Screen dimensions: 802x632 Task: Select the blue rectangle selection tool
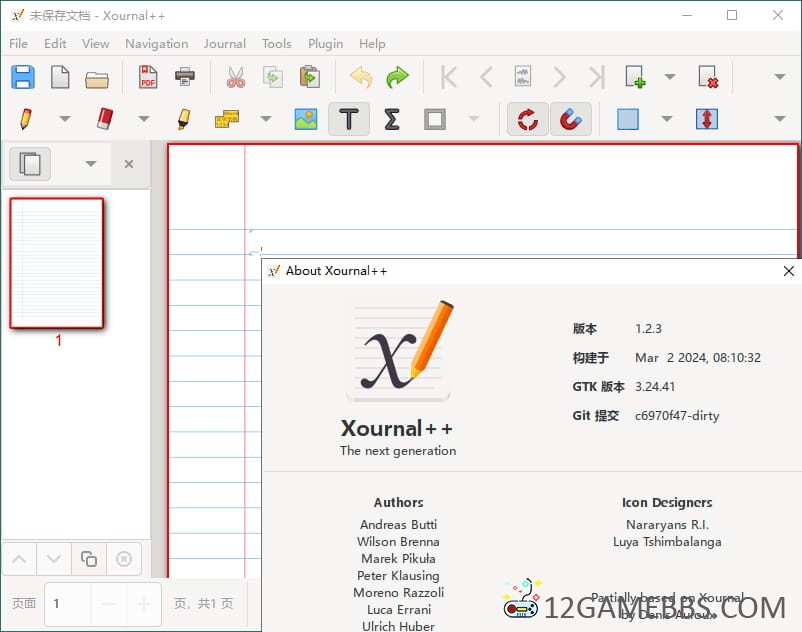pos(628,119)
